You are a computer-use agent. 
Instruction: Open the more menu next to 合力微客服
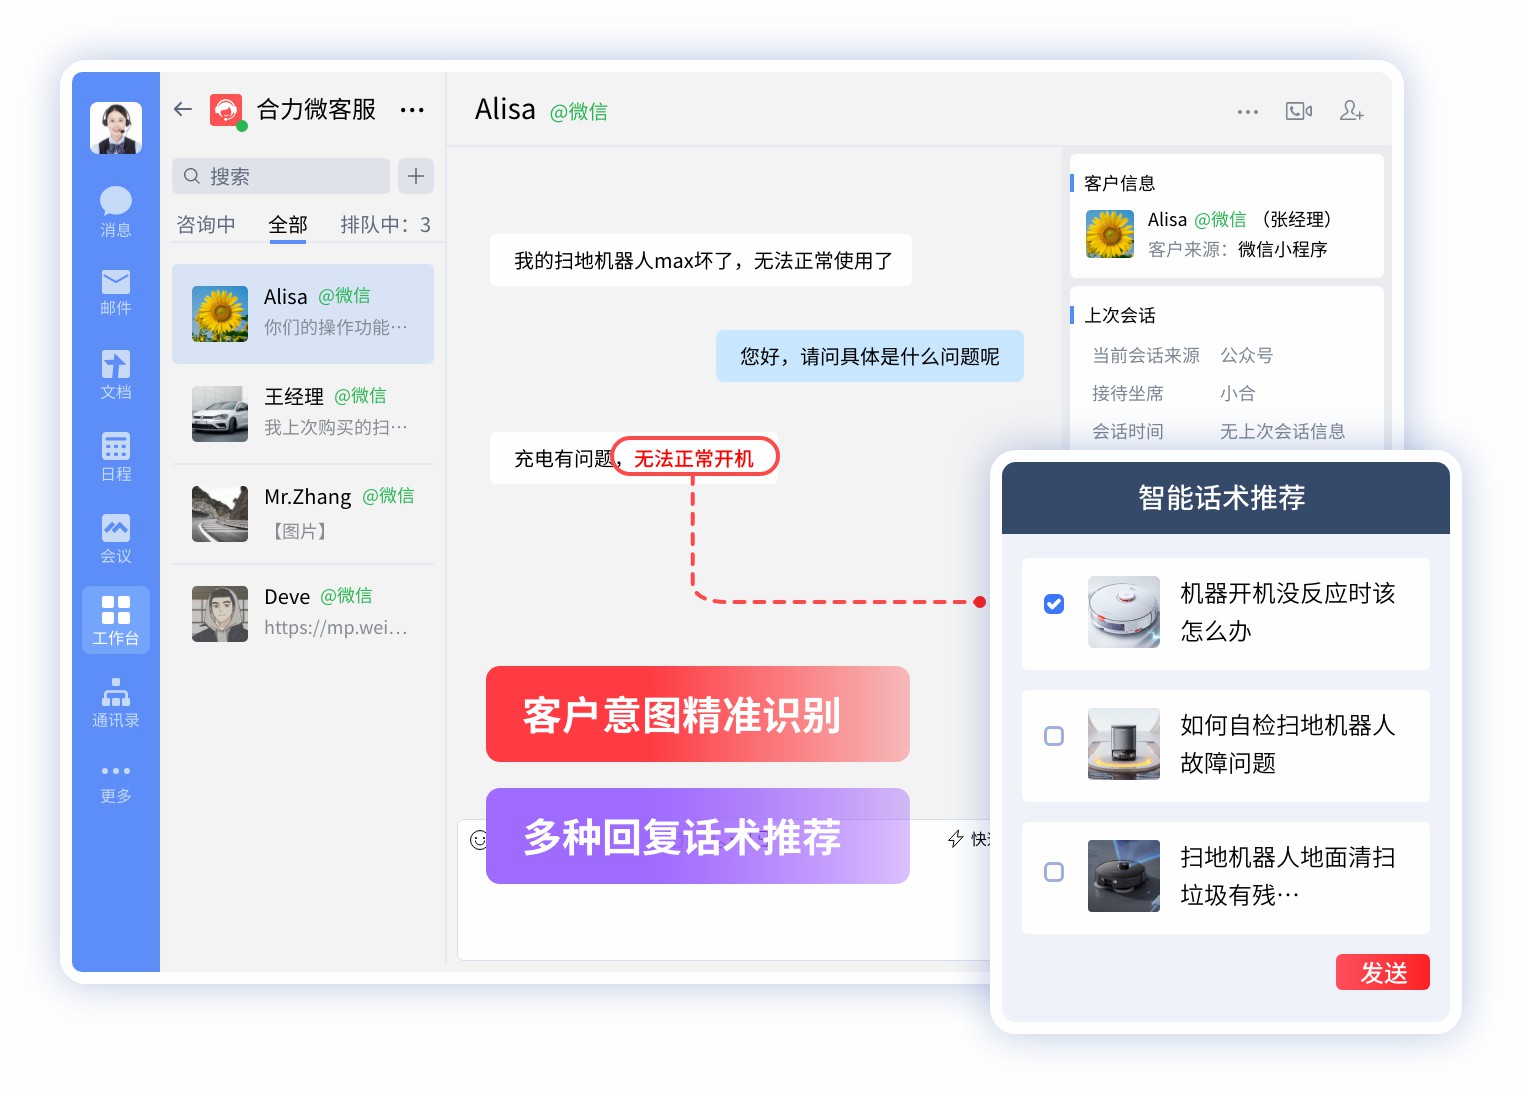(x=412, y=110)
